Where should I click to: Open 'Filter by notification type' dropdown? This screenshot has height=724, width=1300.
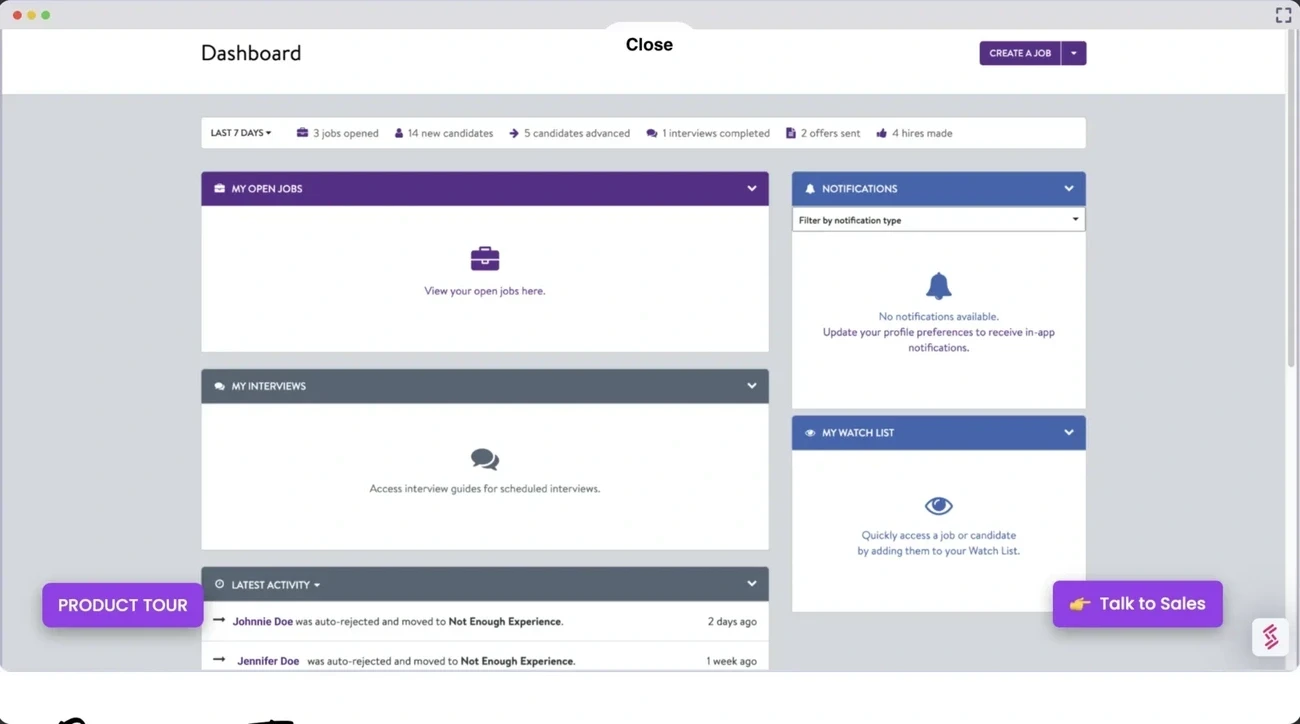click(938, 220)
